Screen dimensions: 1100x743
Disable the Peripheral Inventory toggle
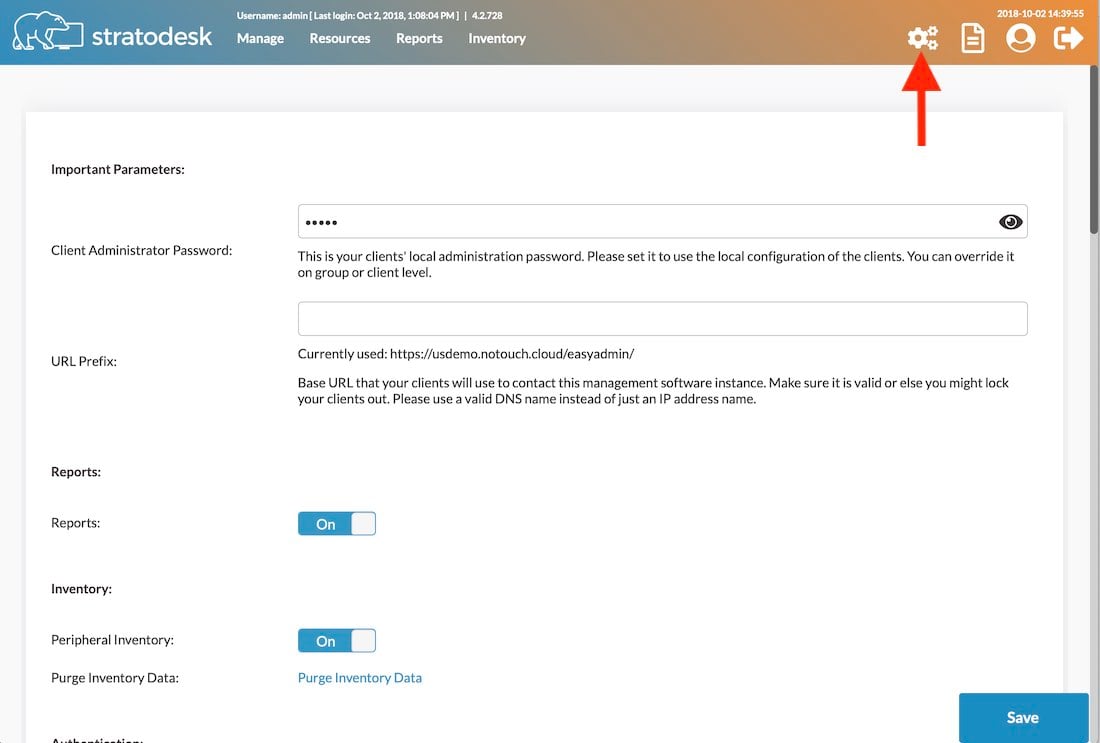pos(336,640)
